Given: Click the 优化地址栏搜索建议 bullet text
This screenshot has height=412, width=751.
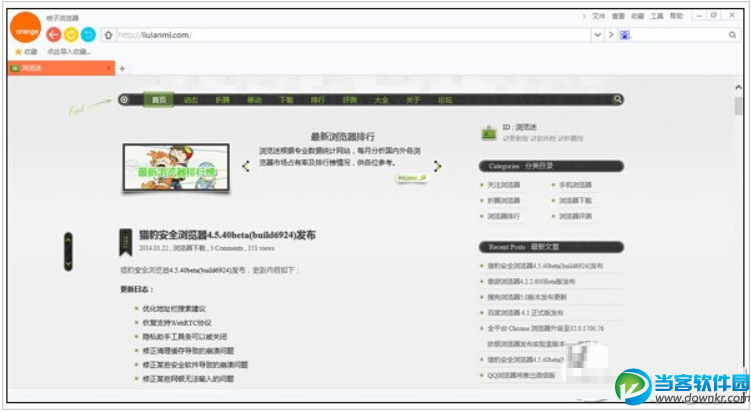Looking at the screenshot, I should (174, 309).
